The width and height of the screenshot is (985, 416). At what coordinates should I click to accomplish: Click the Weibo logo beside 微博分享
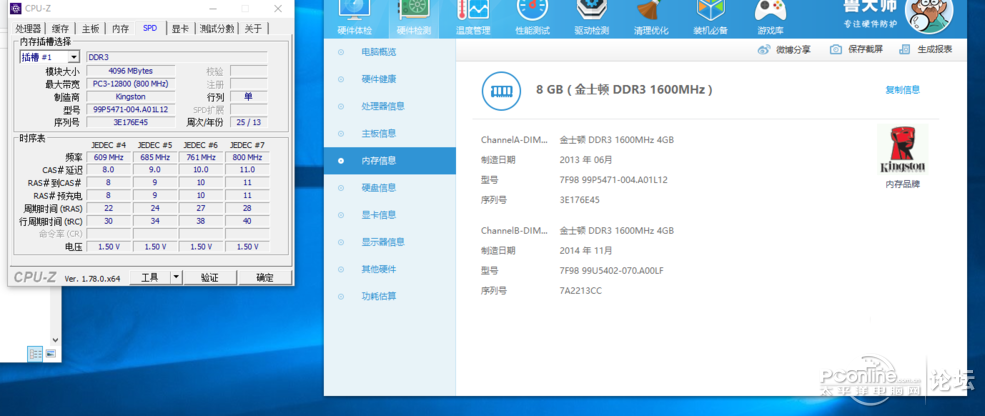[x=764, y=50]
